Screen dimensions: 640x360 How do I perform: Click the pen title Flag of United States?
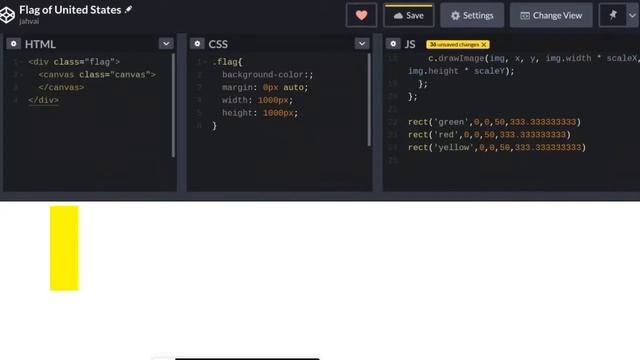70,9
